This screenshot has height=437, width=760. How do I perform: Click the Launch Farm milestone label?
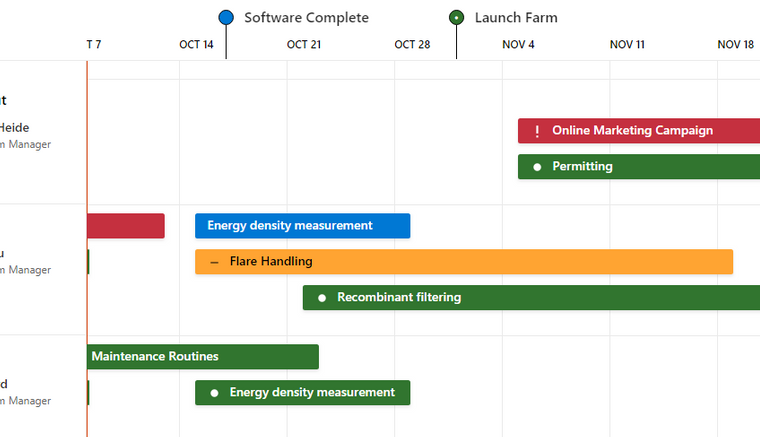coord(516,18)
